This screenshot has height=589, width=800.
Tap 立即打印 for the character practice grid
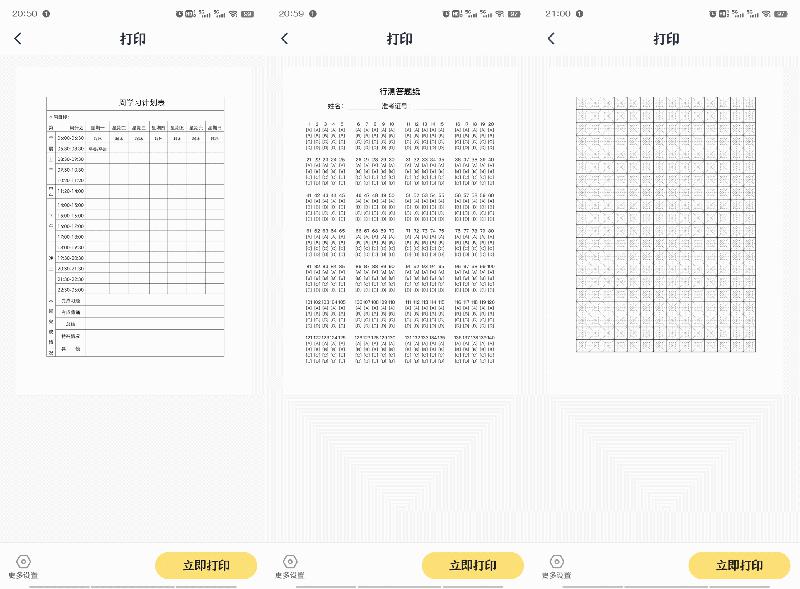[x=739, y=566]
